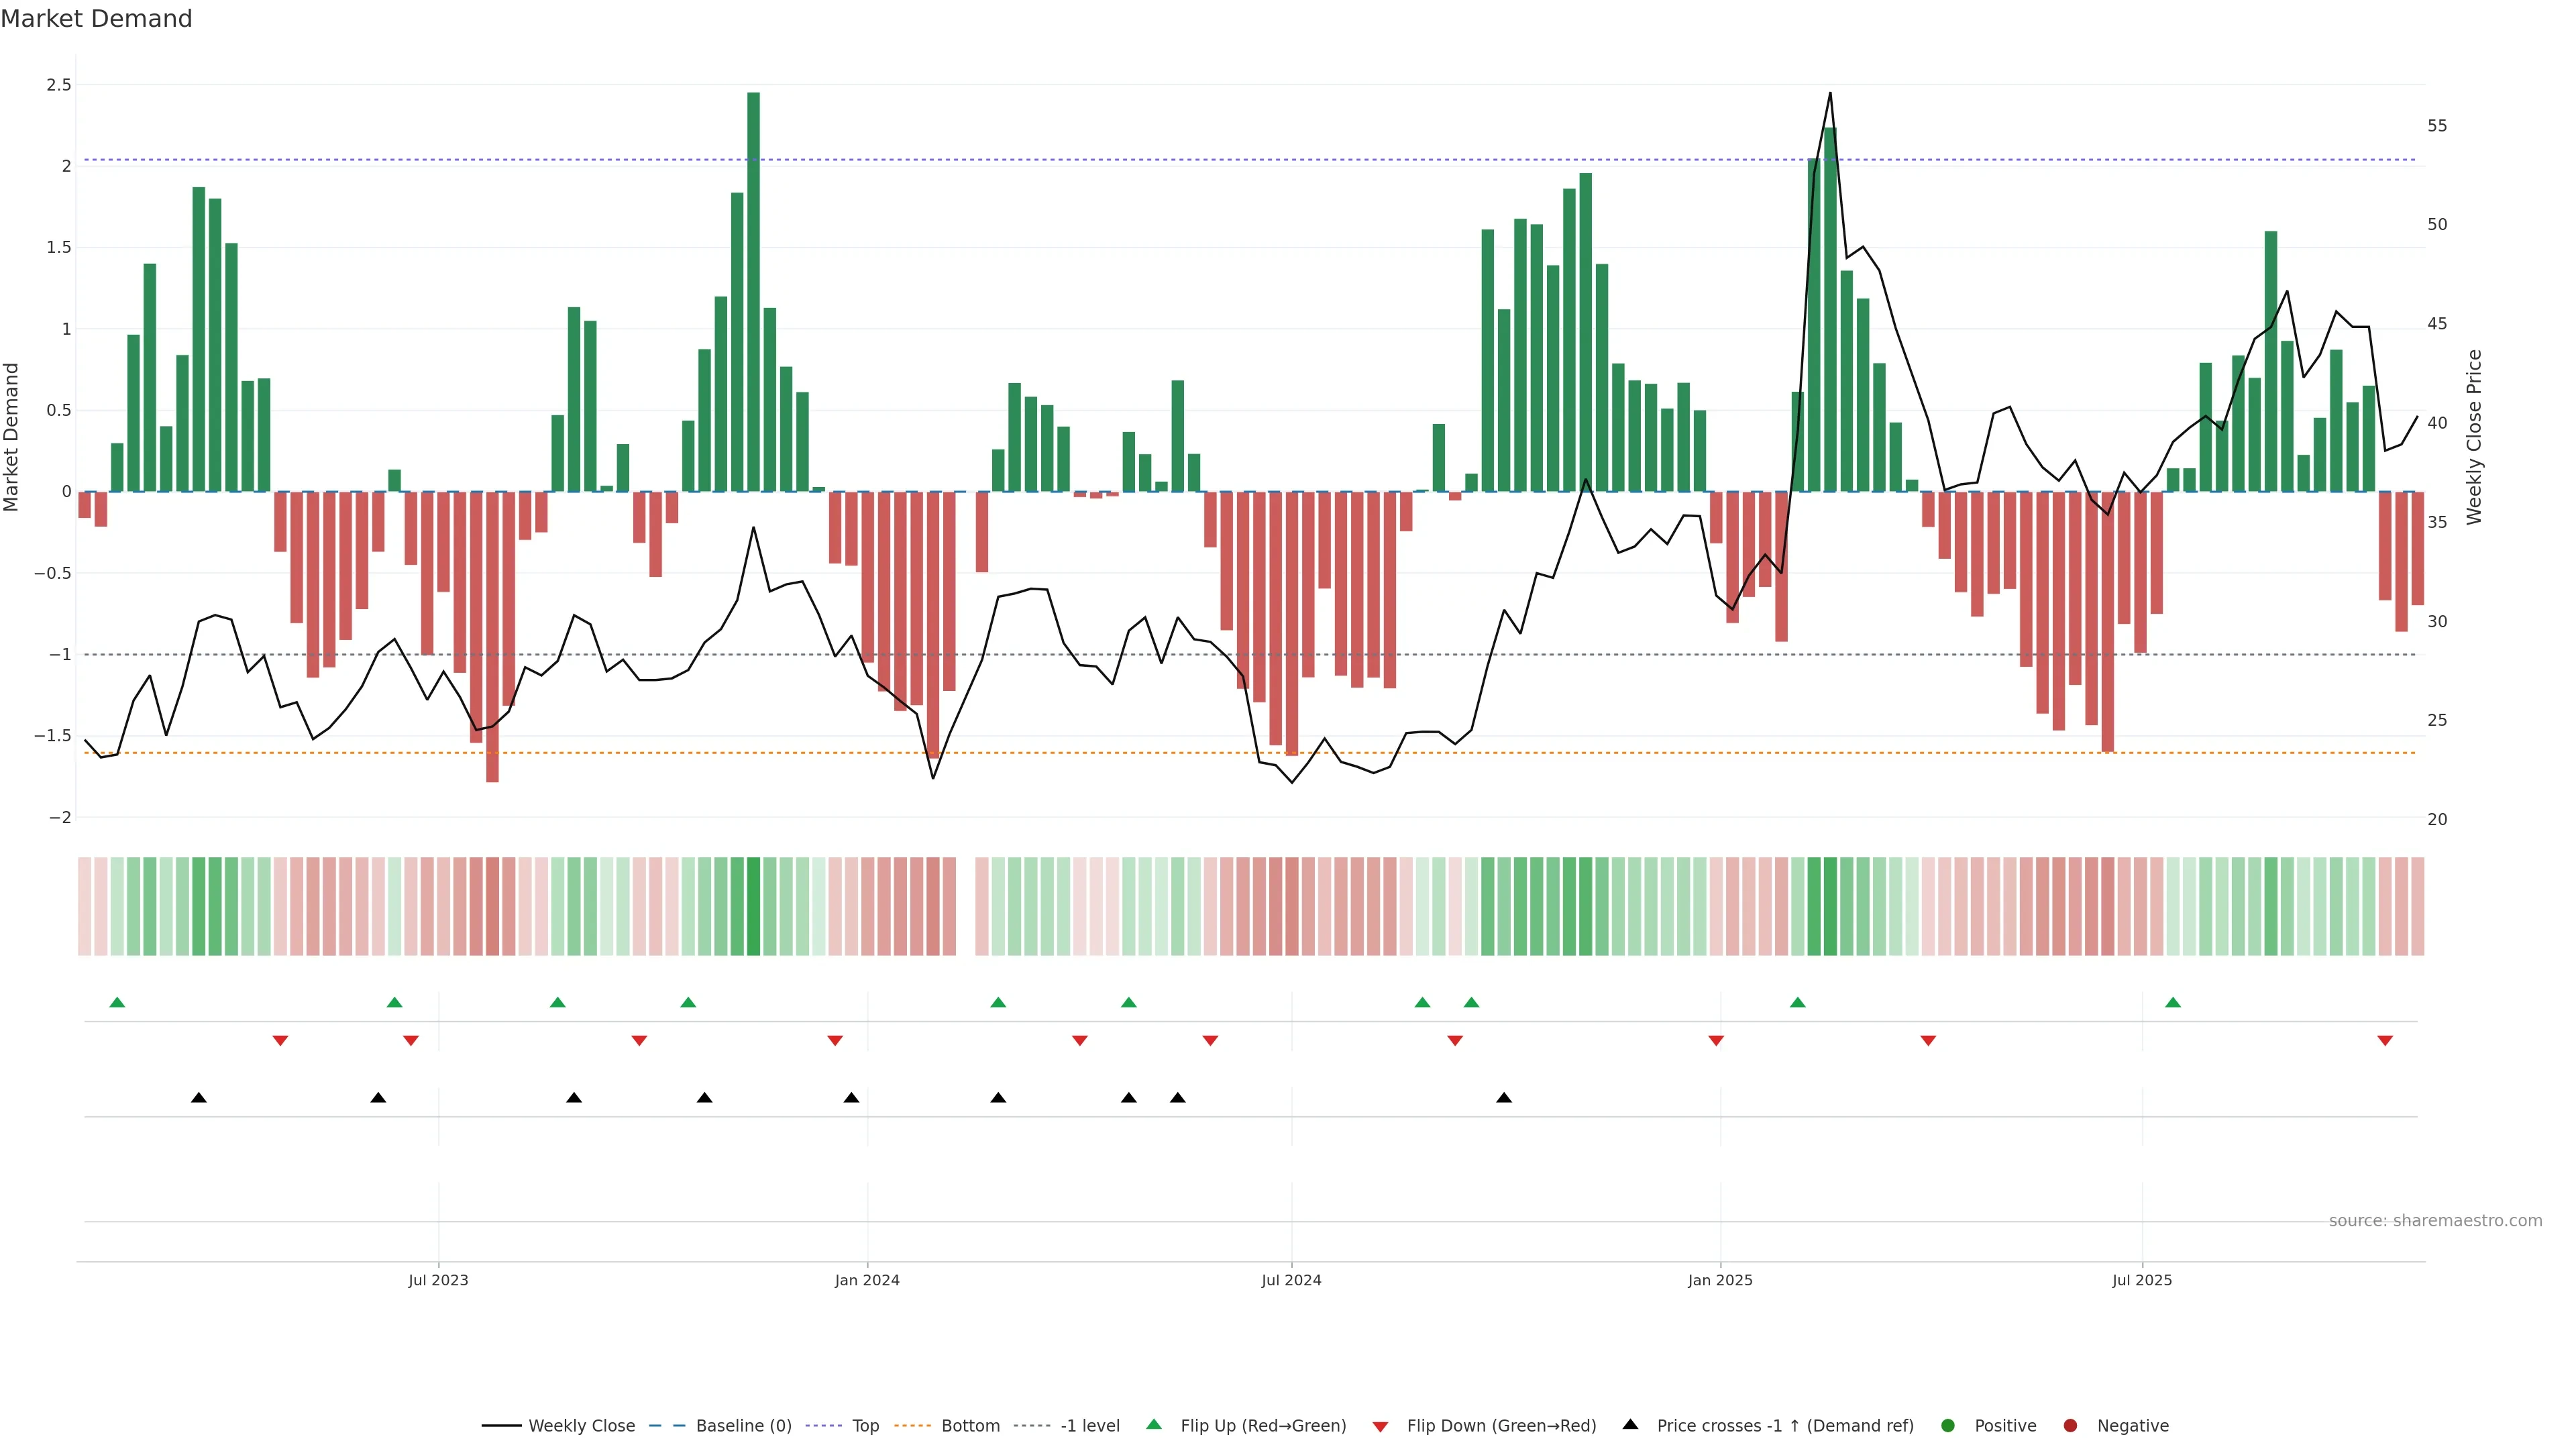Viewport: 2576px width, 1449px height.
Task: Click the last red flip-down marker
Action: (x=2385, y=1041)
